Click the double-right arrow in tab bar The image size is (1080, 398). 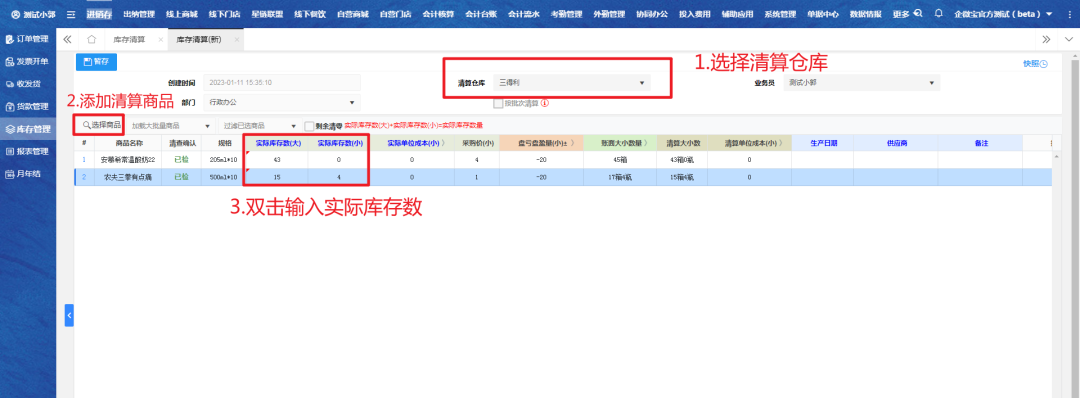pyautogui.click(x=1046, y=39)
